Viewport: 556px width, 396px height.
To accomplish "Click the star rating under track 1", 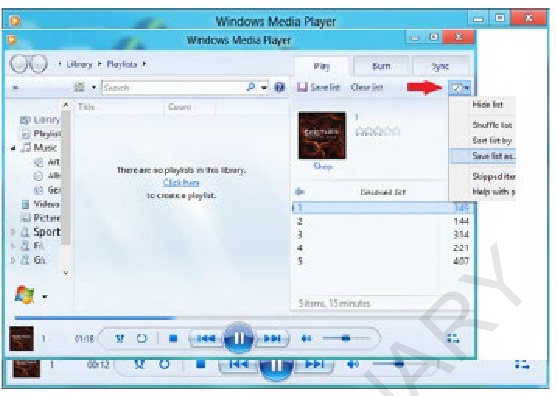I will point(378,132).
